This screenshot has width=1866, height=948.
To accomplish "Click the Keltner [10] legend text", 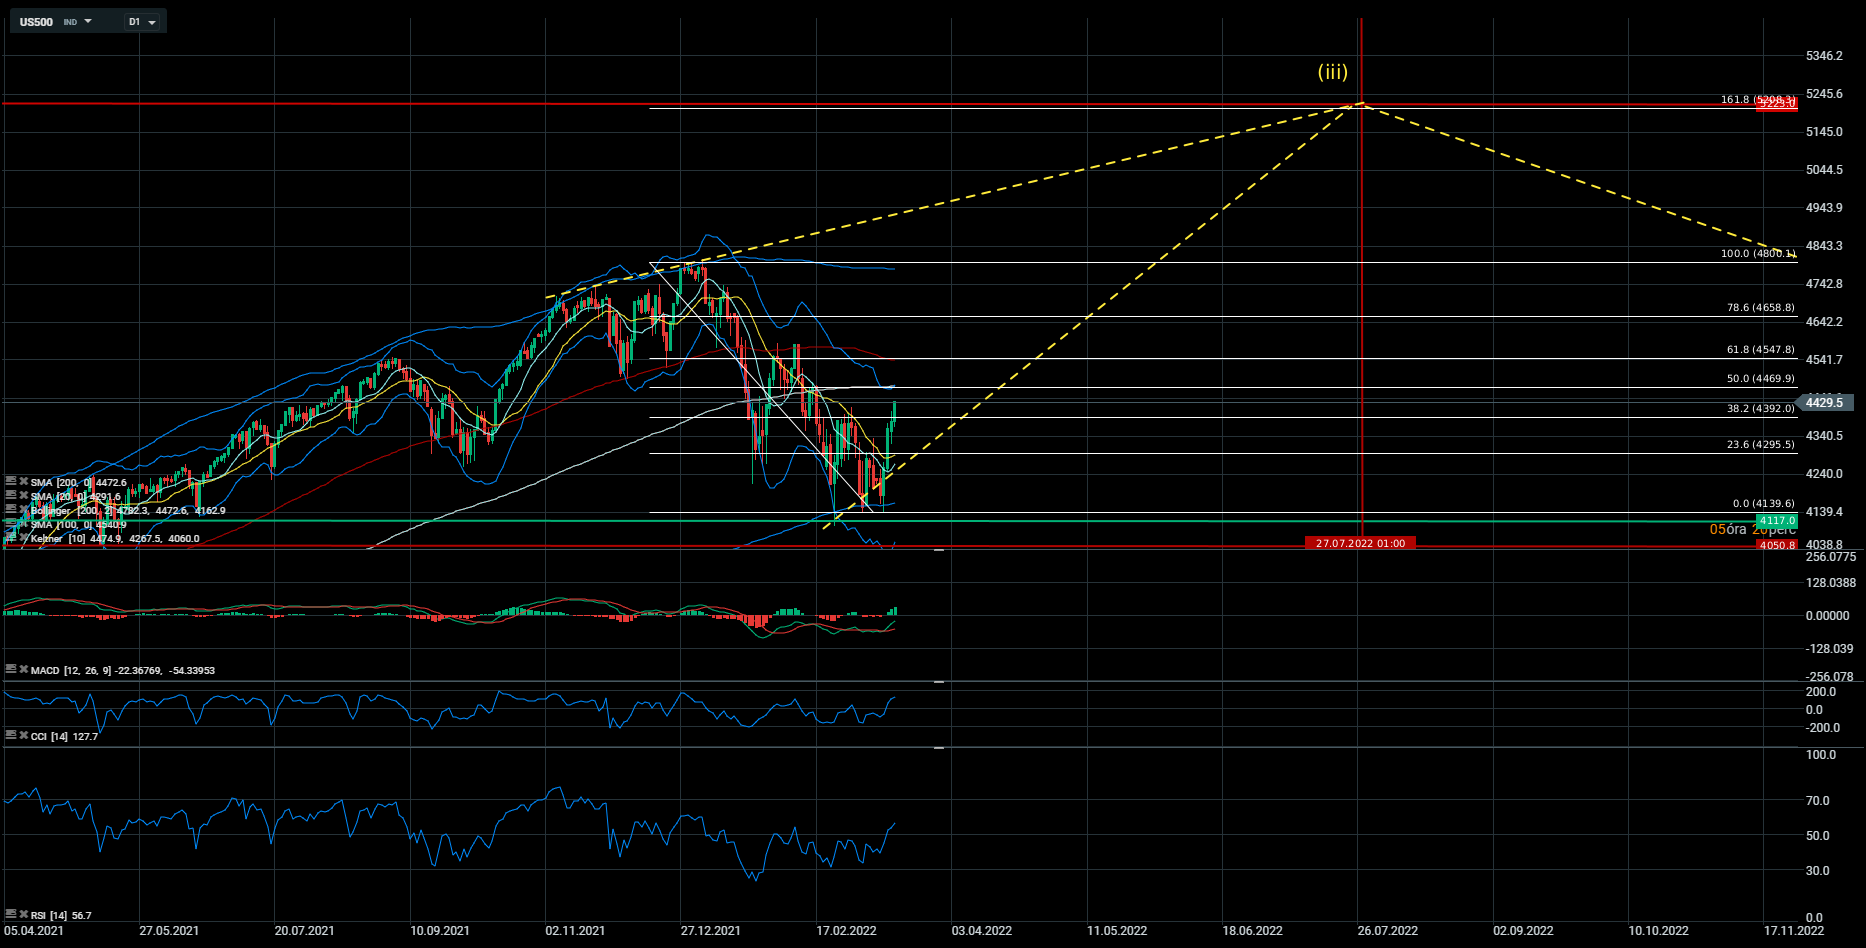I will click(x=115, y=538).
